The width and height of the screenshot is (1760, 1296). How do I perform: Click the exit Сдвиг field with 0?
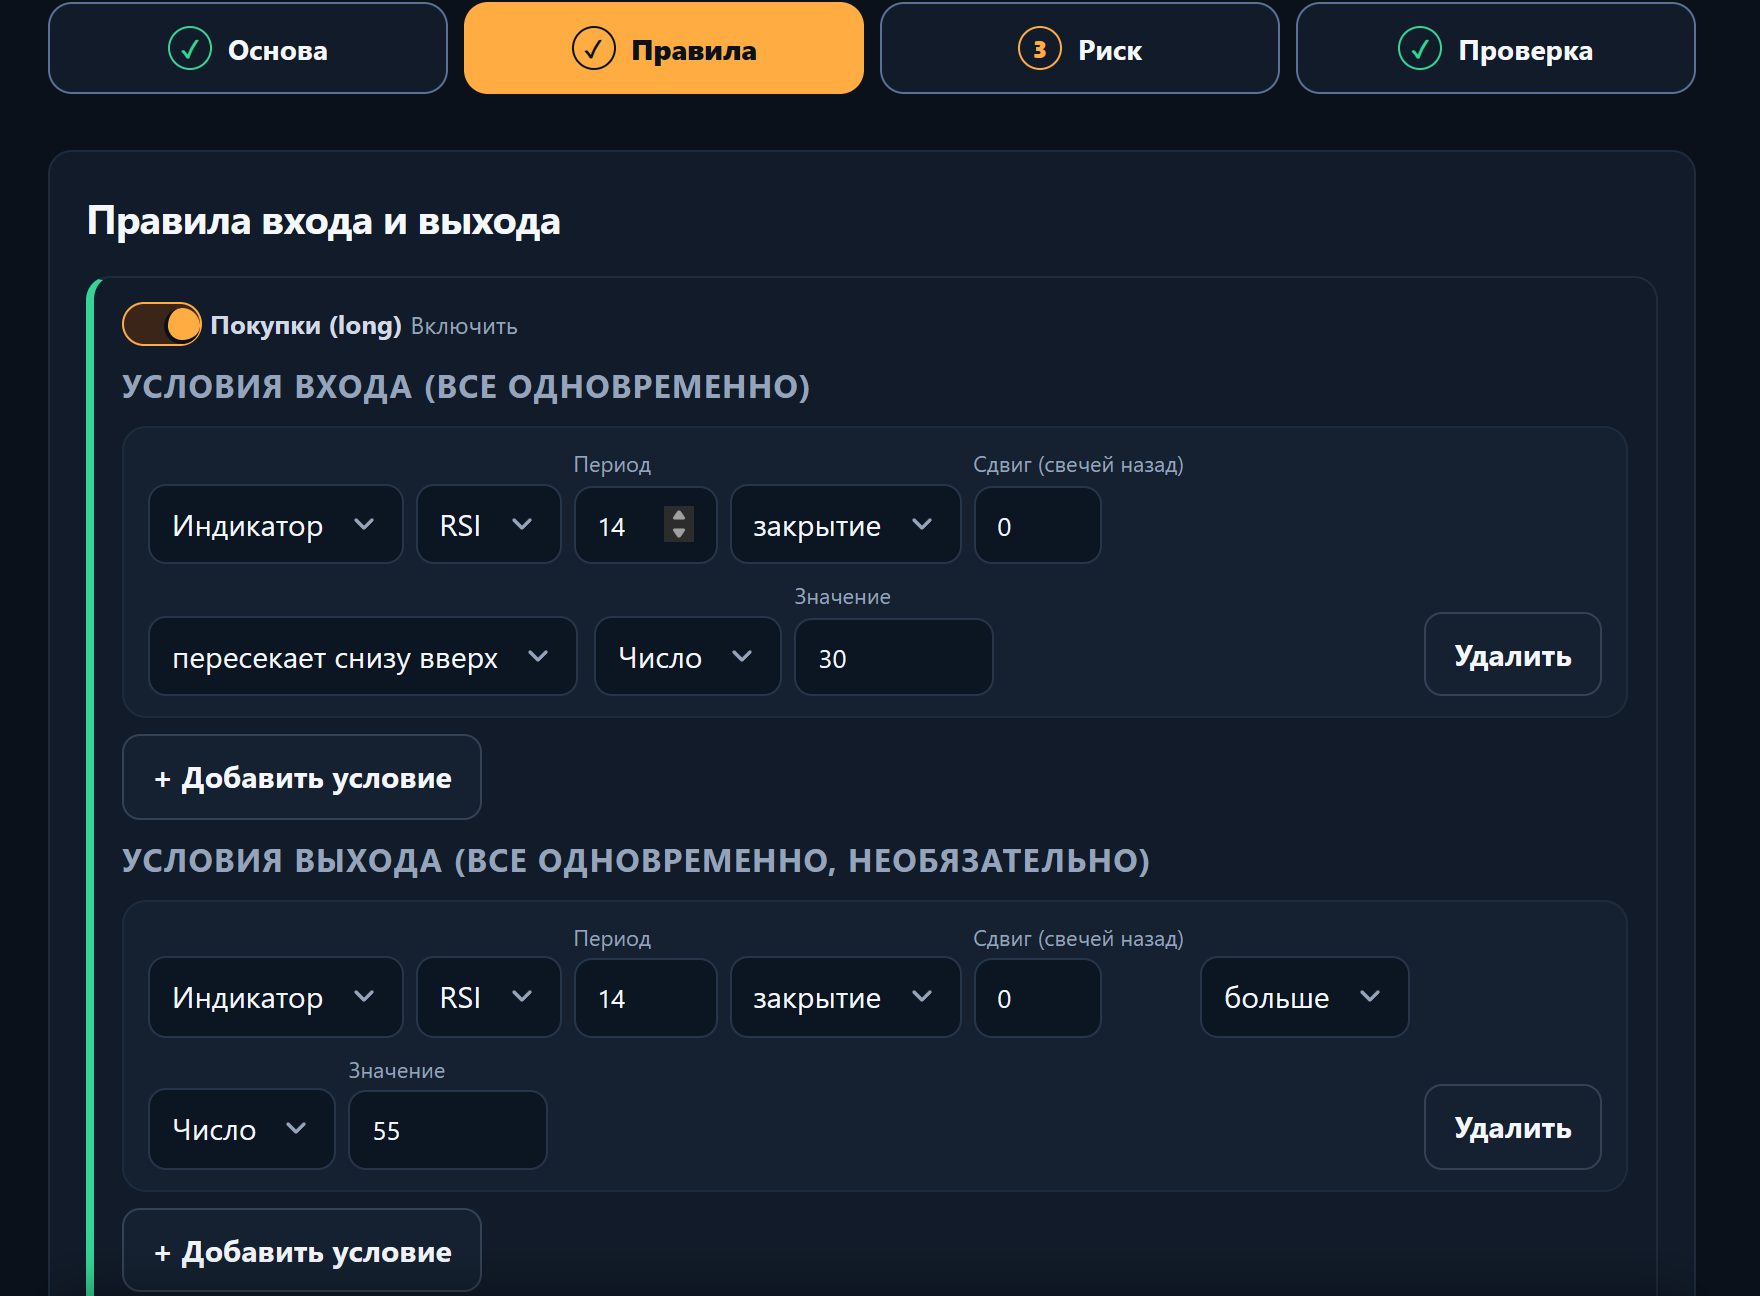coord(1038,998)
